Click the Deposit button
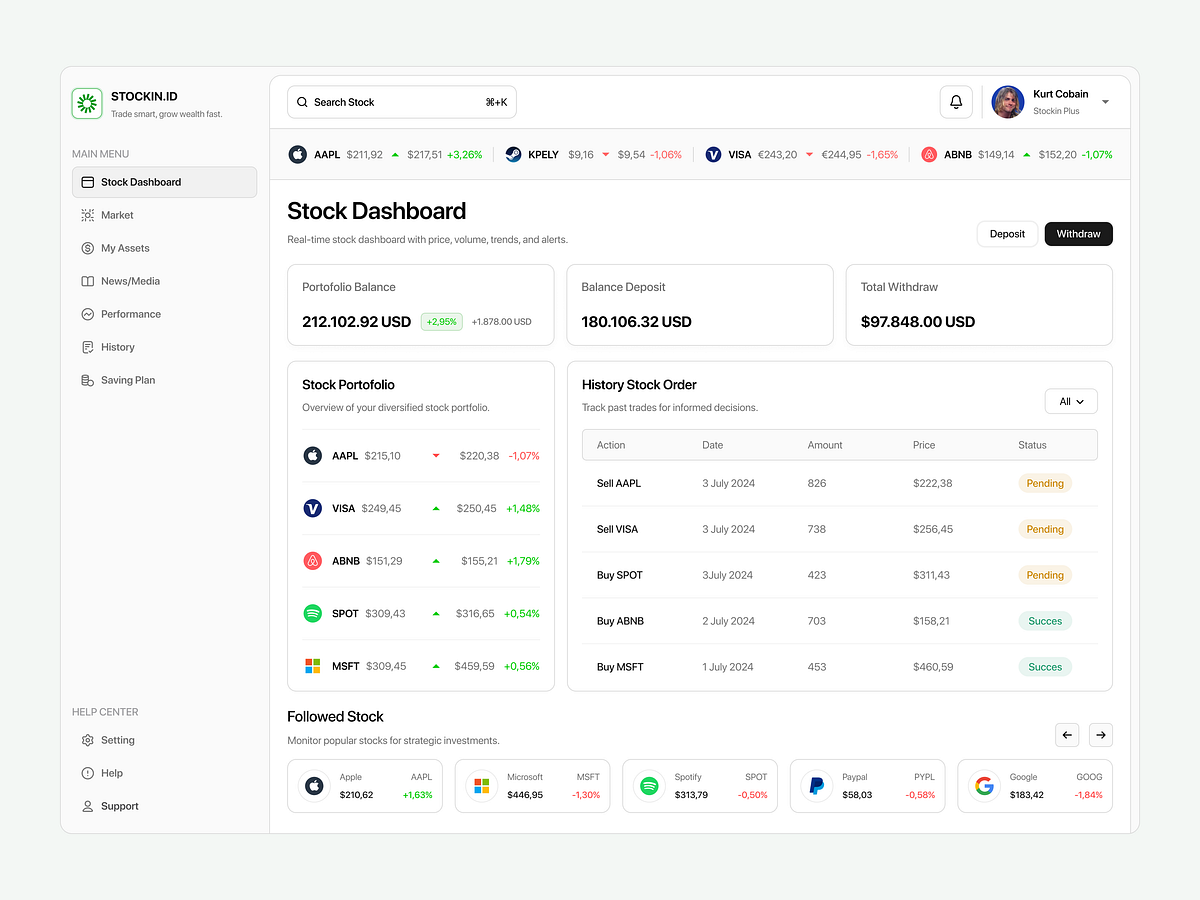Image resolution: width=1200 pixels, height=900 pixels. [x=1007, y=233]
